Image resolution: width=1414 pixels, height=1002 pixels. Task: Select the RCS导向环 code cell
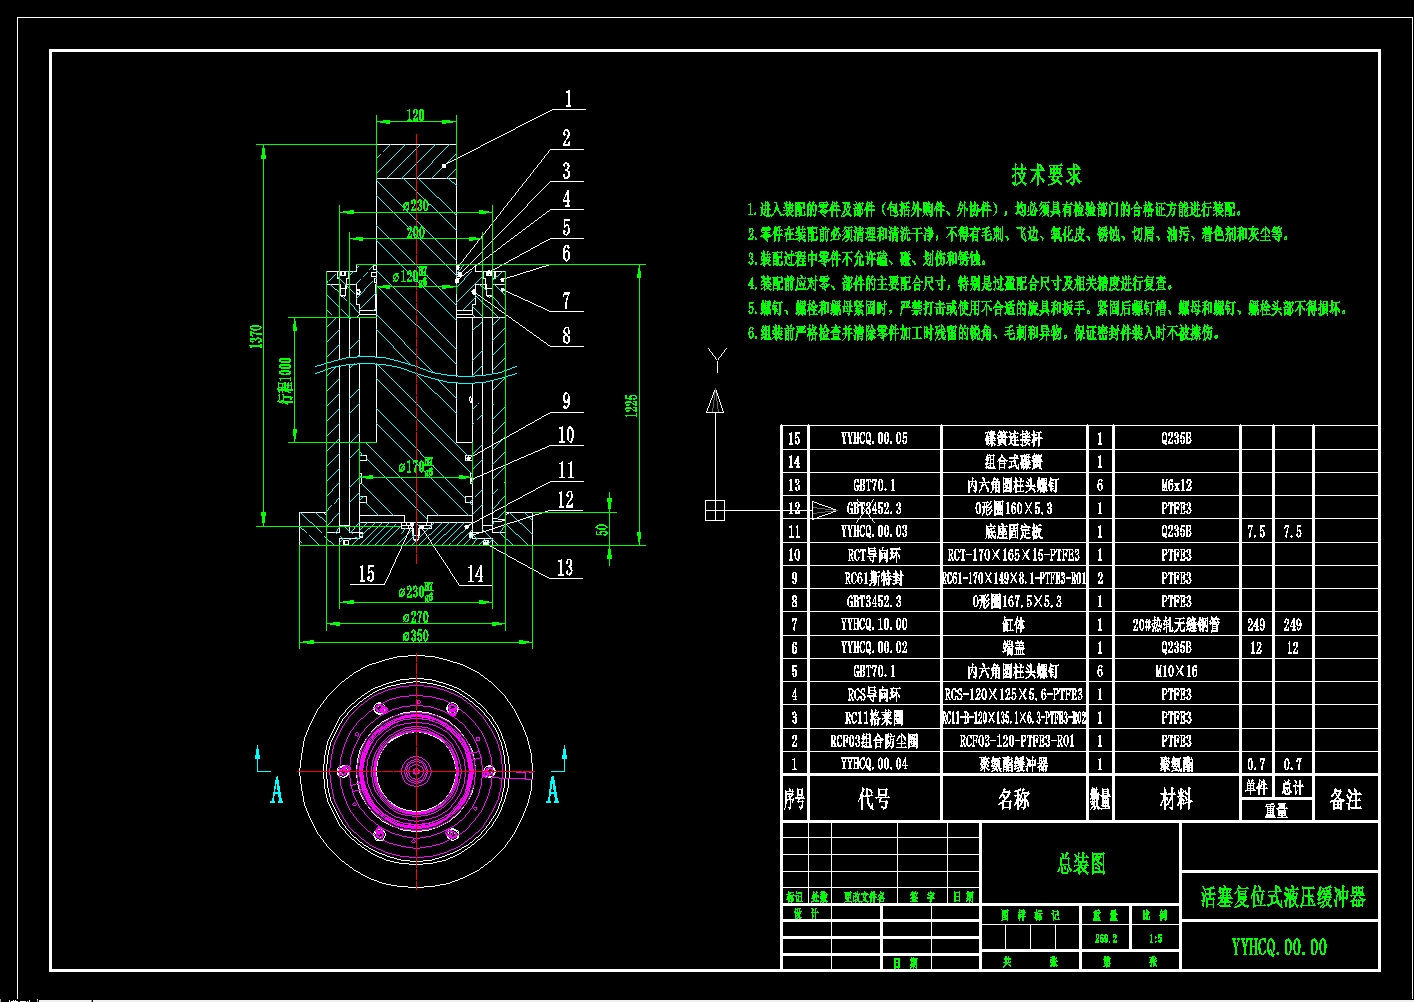pos(874,694)
